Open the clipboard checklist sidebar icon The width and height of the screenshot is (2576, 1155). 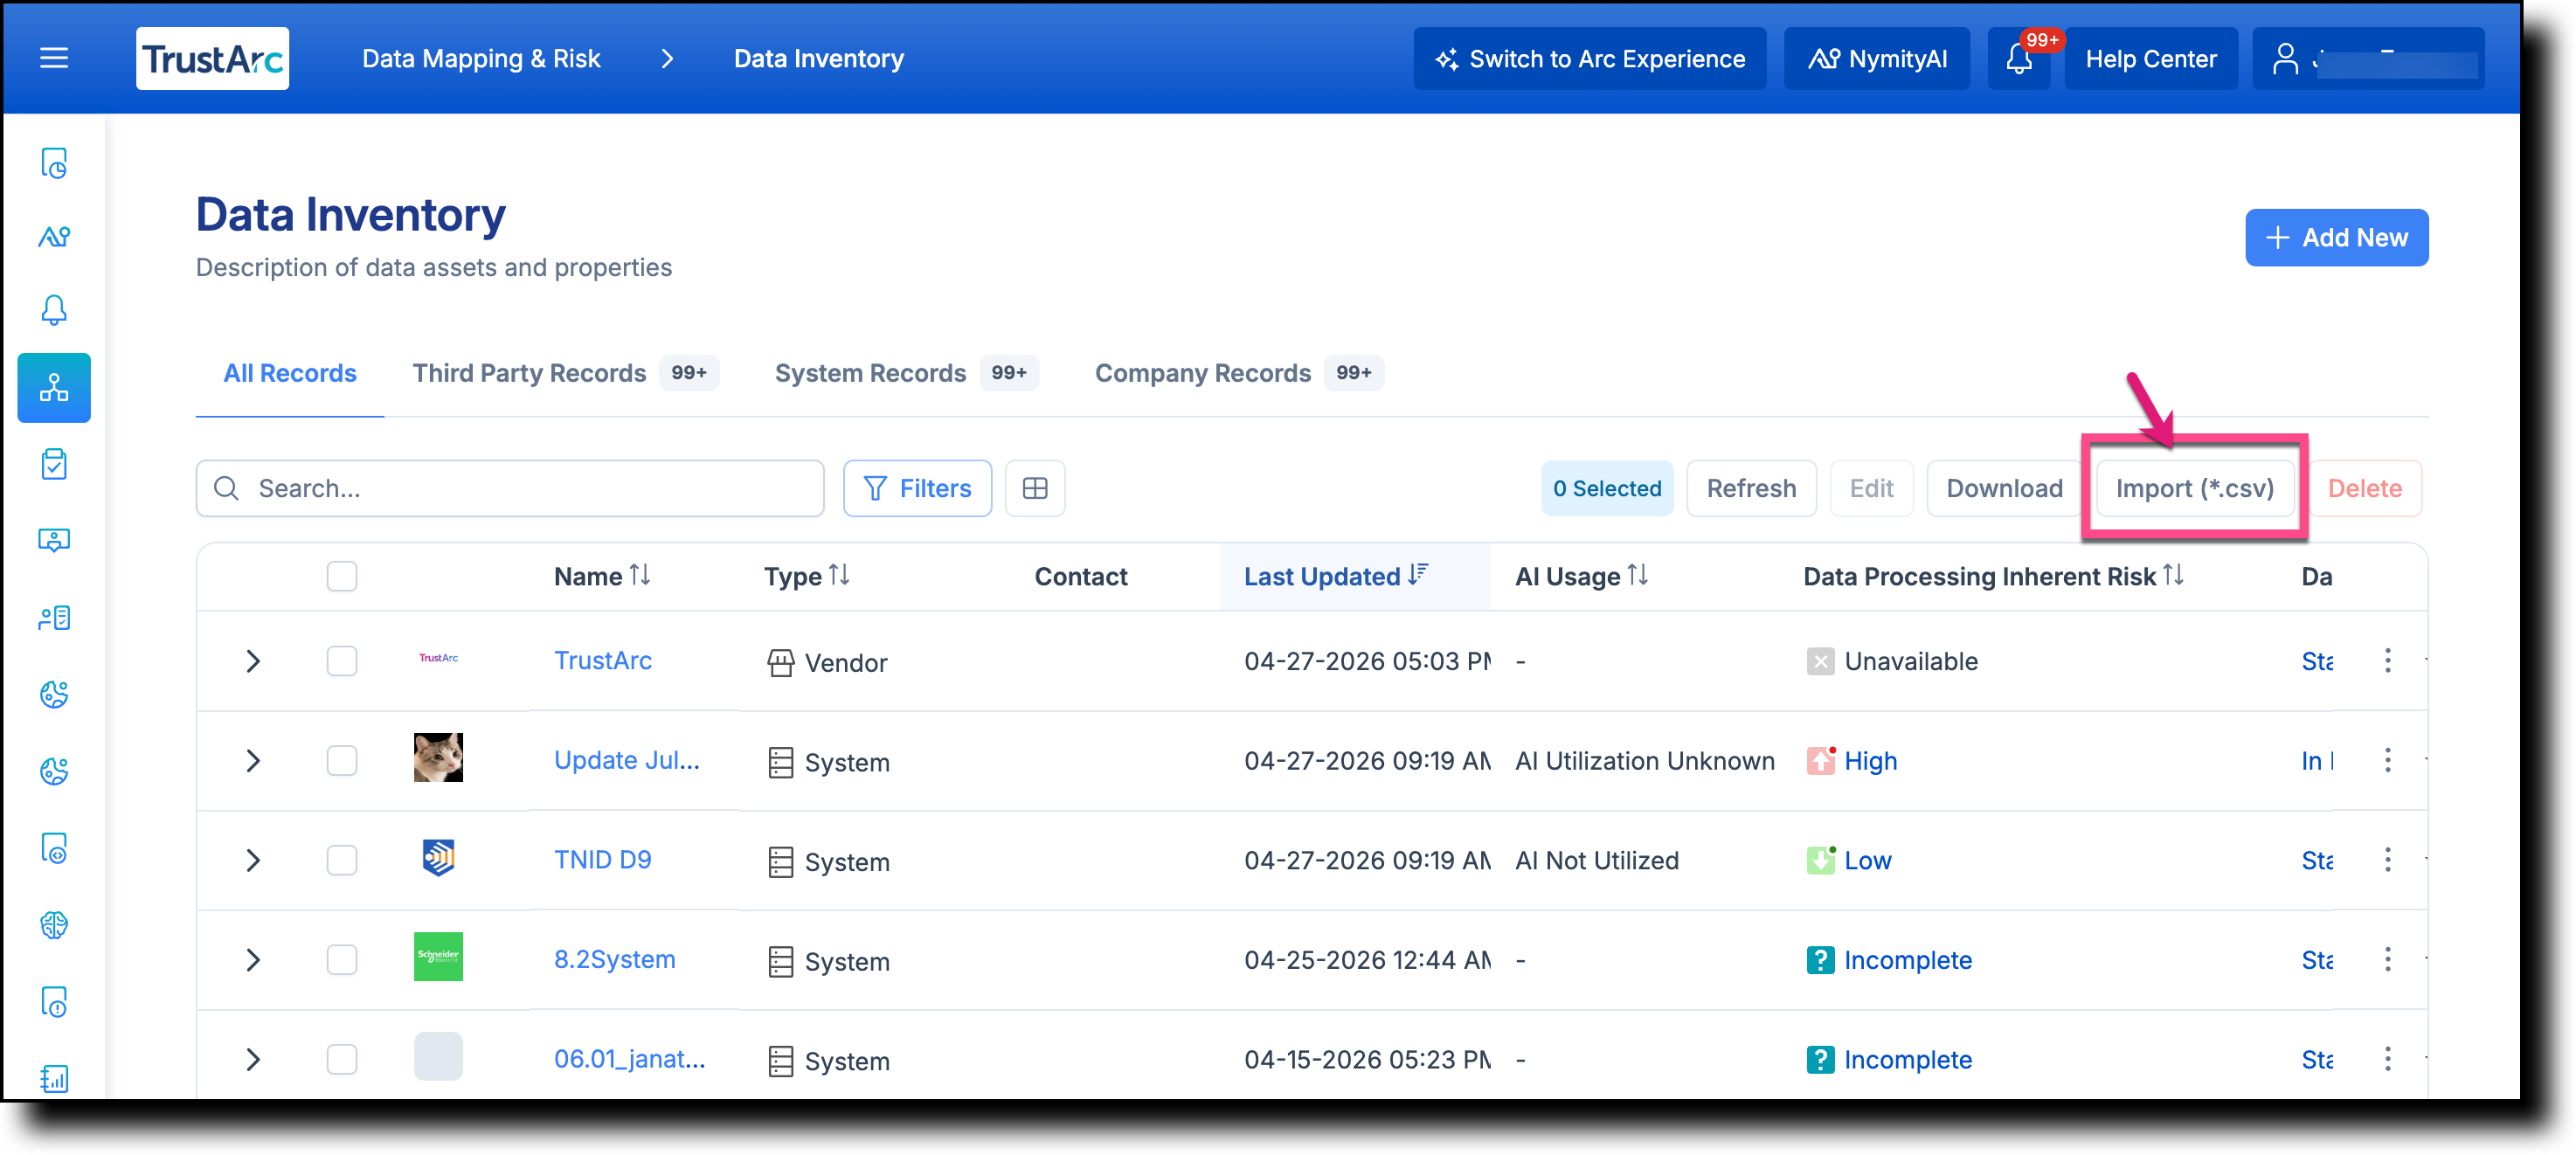[54, 465]
